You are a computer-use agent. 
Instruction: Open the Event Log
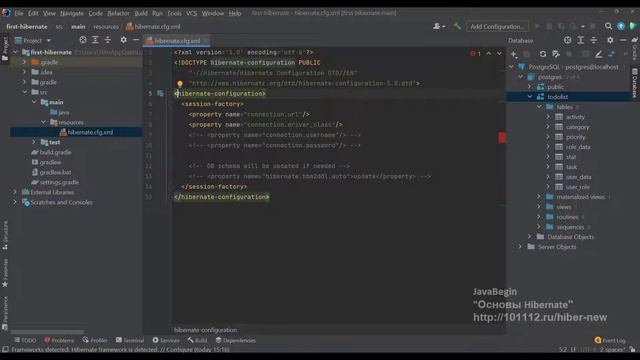point(610,340)
